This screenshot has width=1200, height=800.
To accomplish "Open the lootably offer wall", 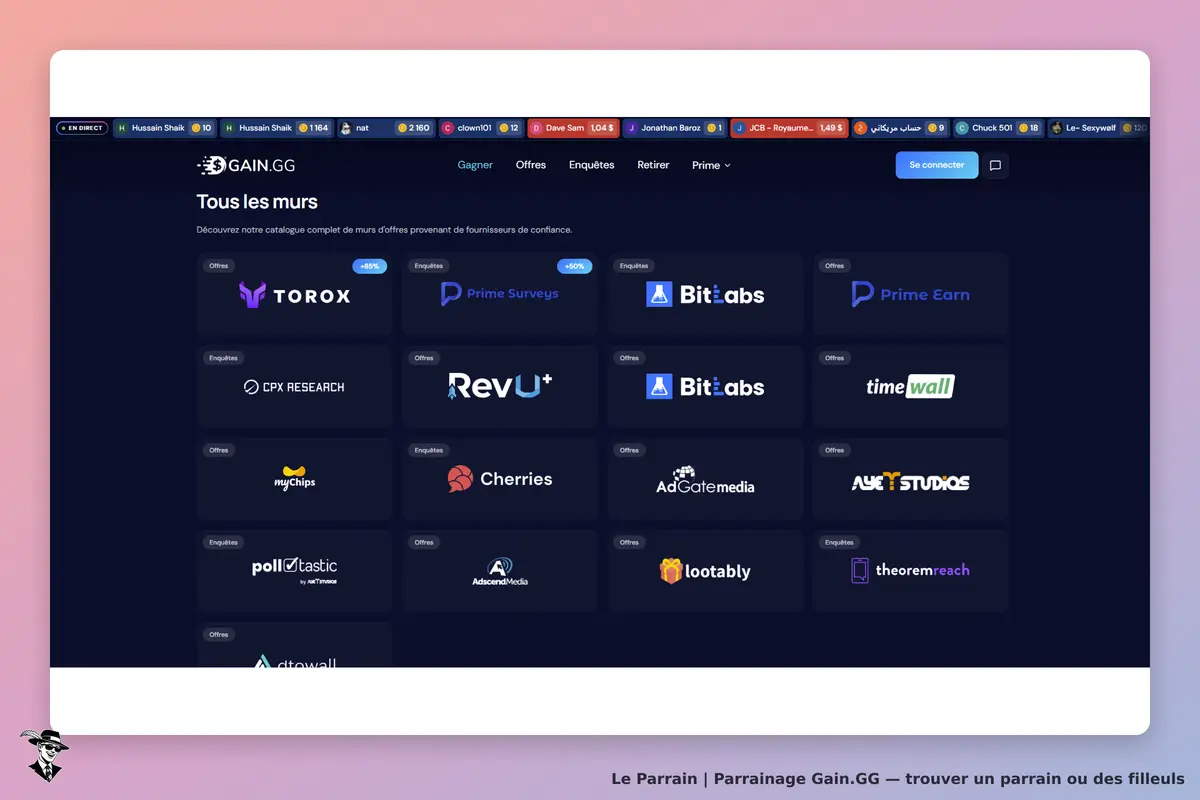I will pyautogui.click(x=705, y=571).
